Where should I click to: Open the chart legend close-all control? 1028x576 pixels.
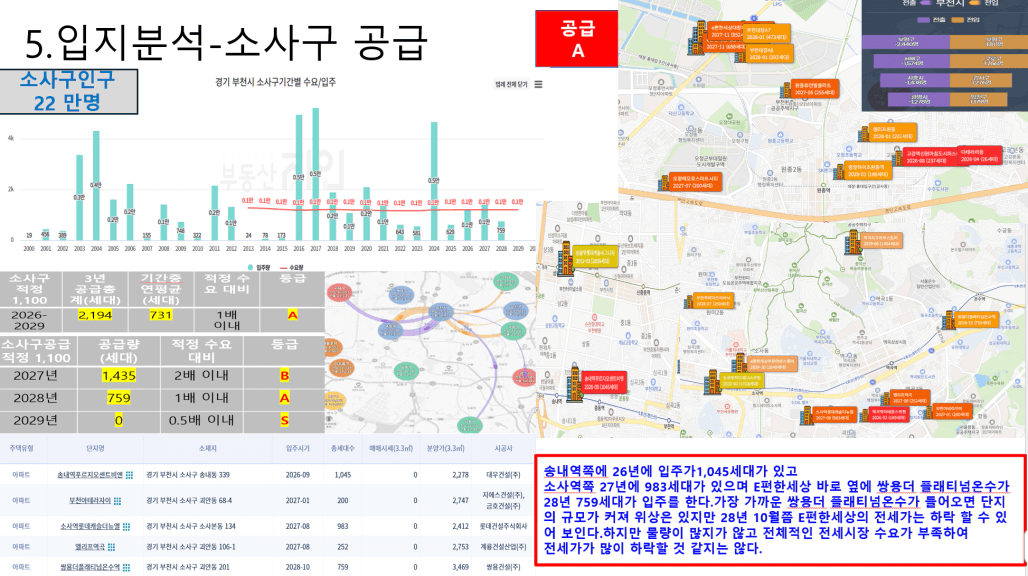coord(511,85)
